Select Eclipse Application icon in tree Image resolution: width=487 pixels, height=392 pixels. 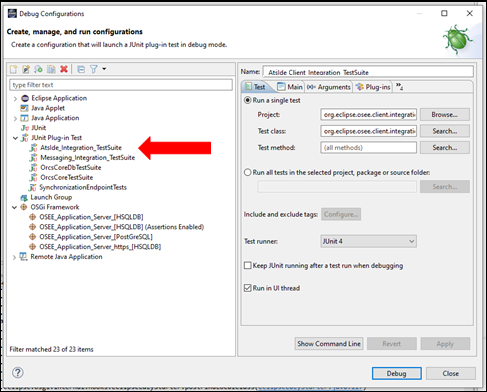tap(25, 98)
